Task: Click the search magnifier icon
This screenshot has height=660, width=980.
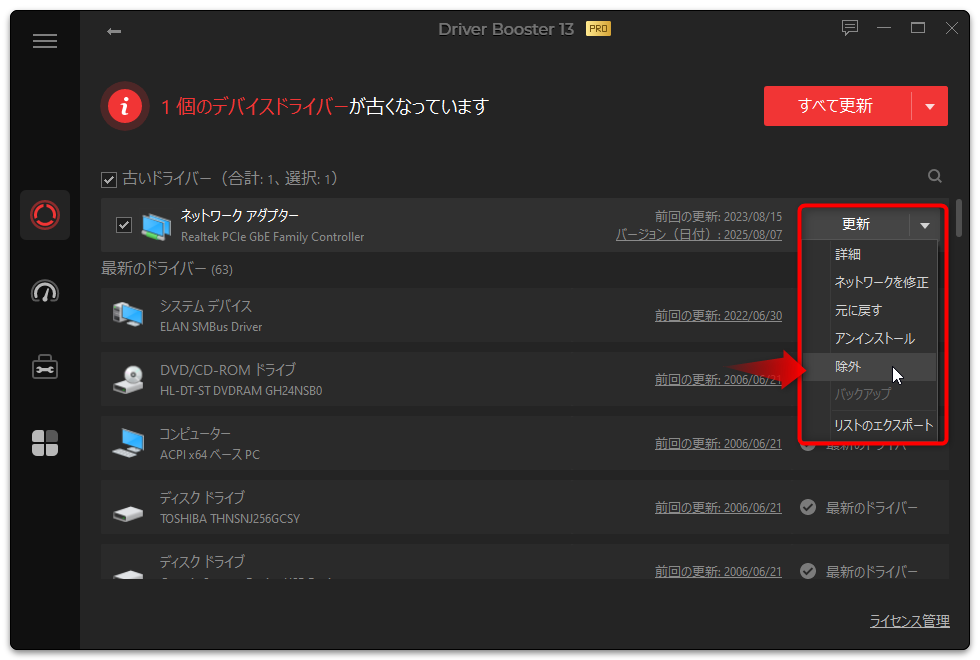Action: pos(935,176)
